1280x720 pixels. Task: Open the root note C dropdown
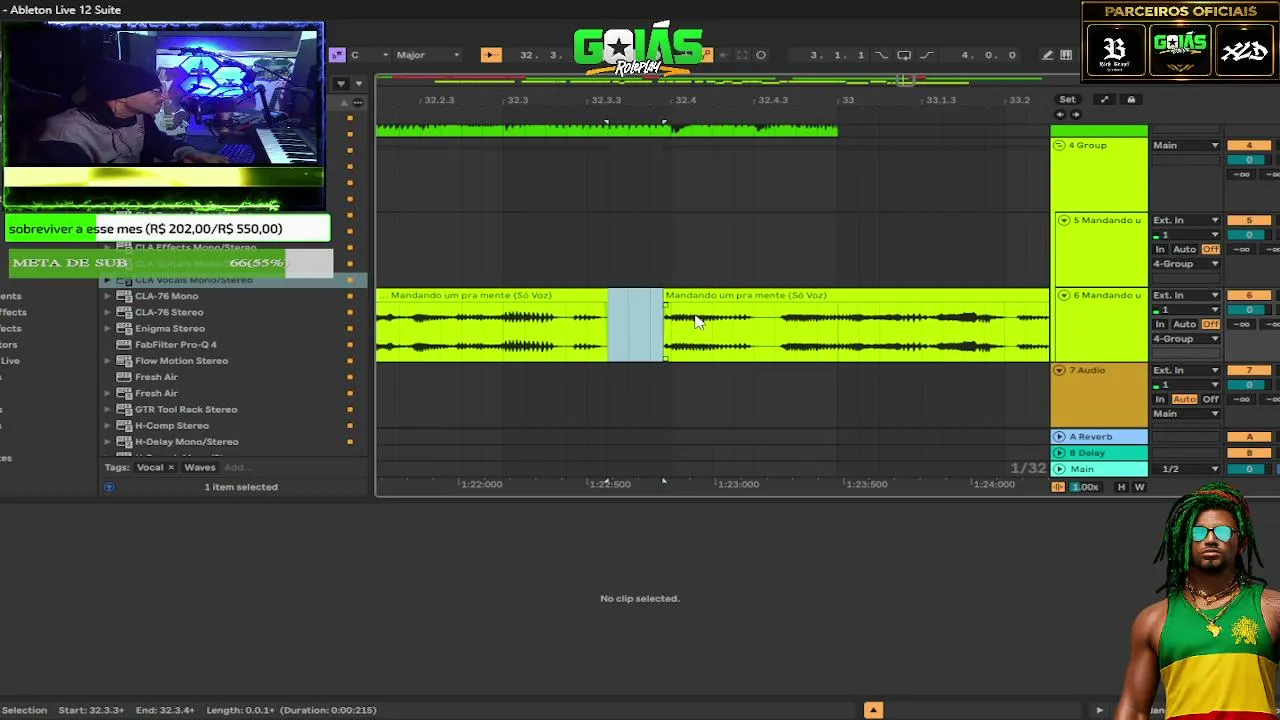[368, 55]
